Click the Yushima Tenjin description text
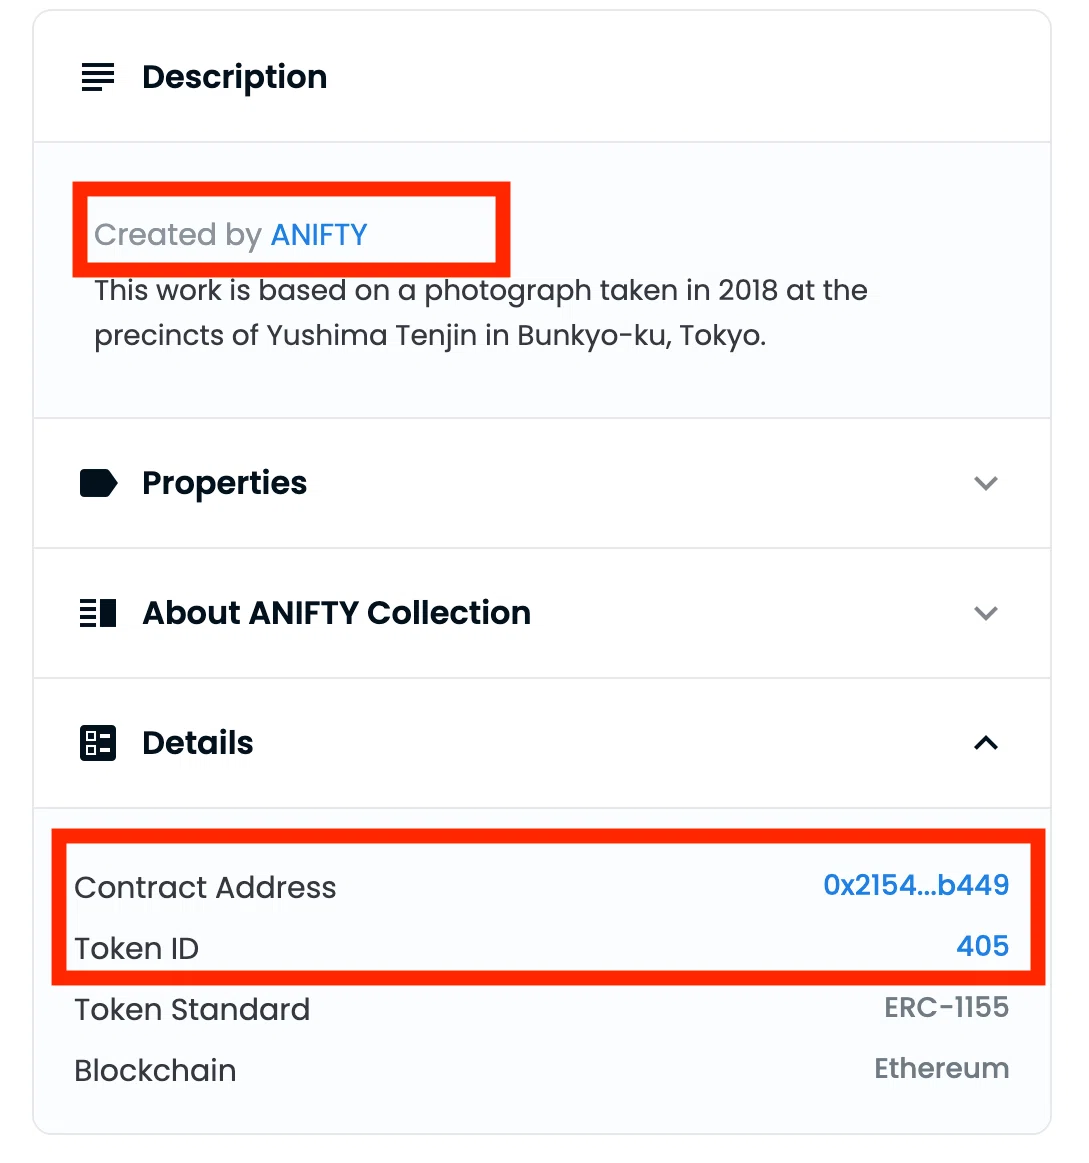The height and width of the screenshot is (1163, 1089). point(481,313)
